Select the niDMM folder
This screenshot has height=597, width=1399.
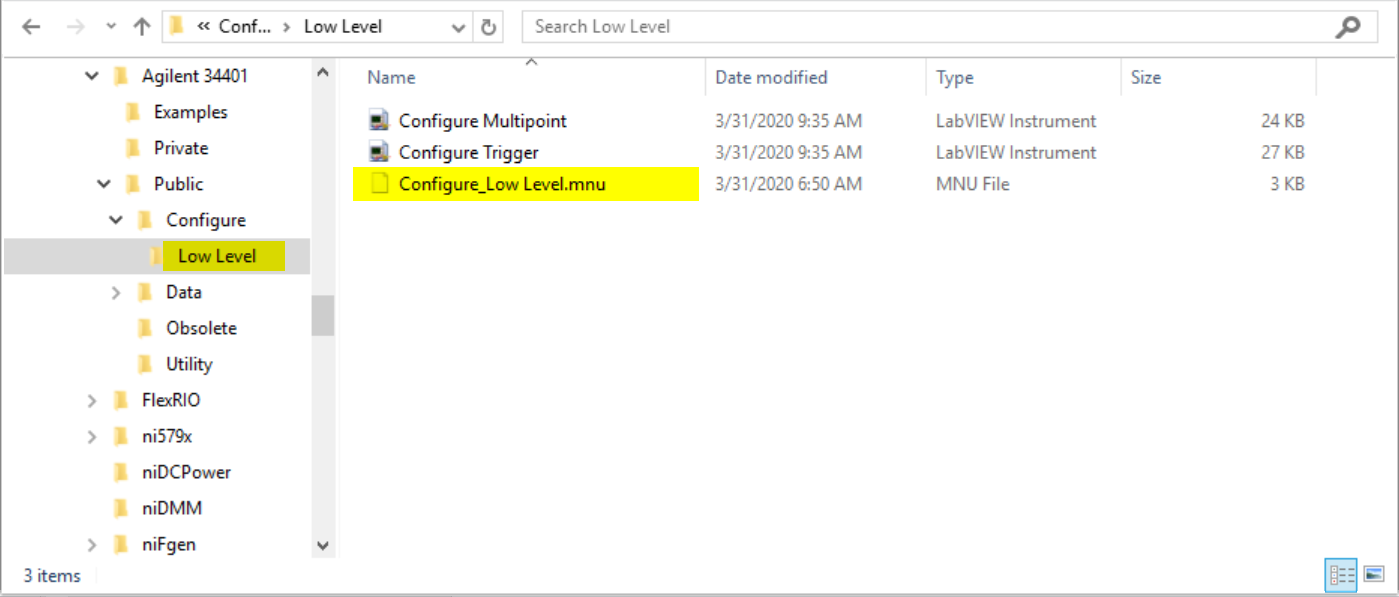(172, 508)
